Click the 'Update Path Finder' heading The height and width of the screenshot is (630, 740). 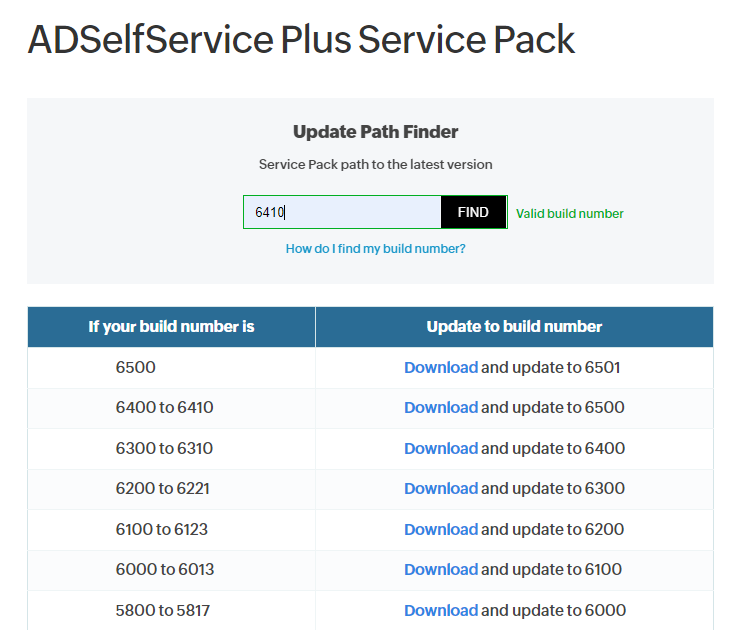point(375,132)
